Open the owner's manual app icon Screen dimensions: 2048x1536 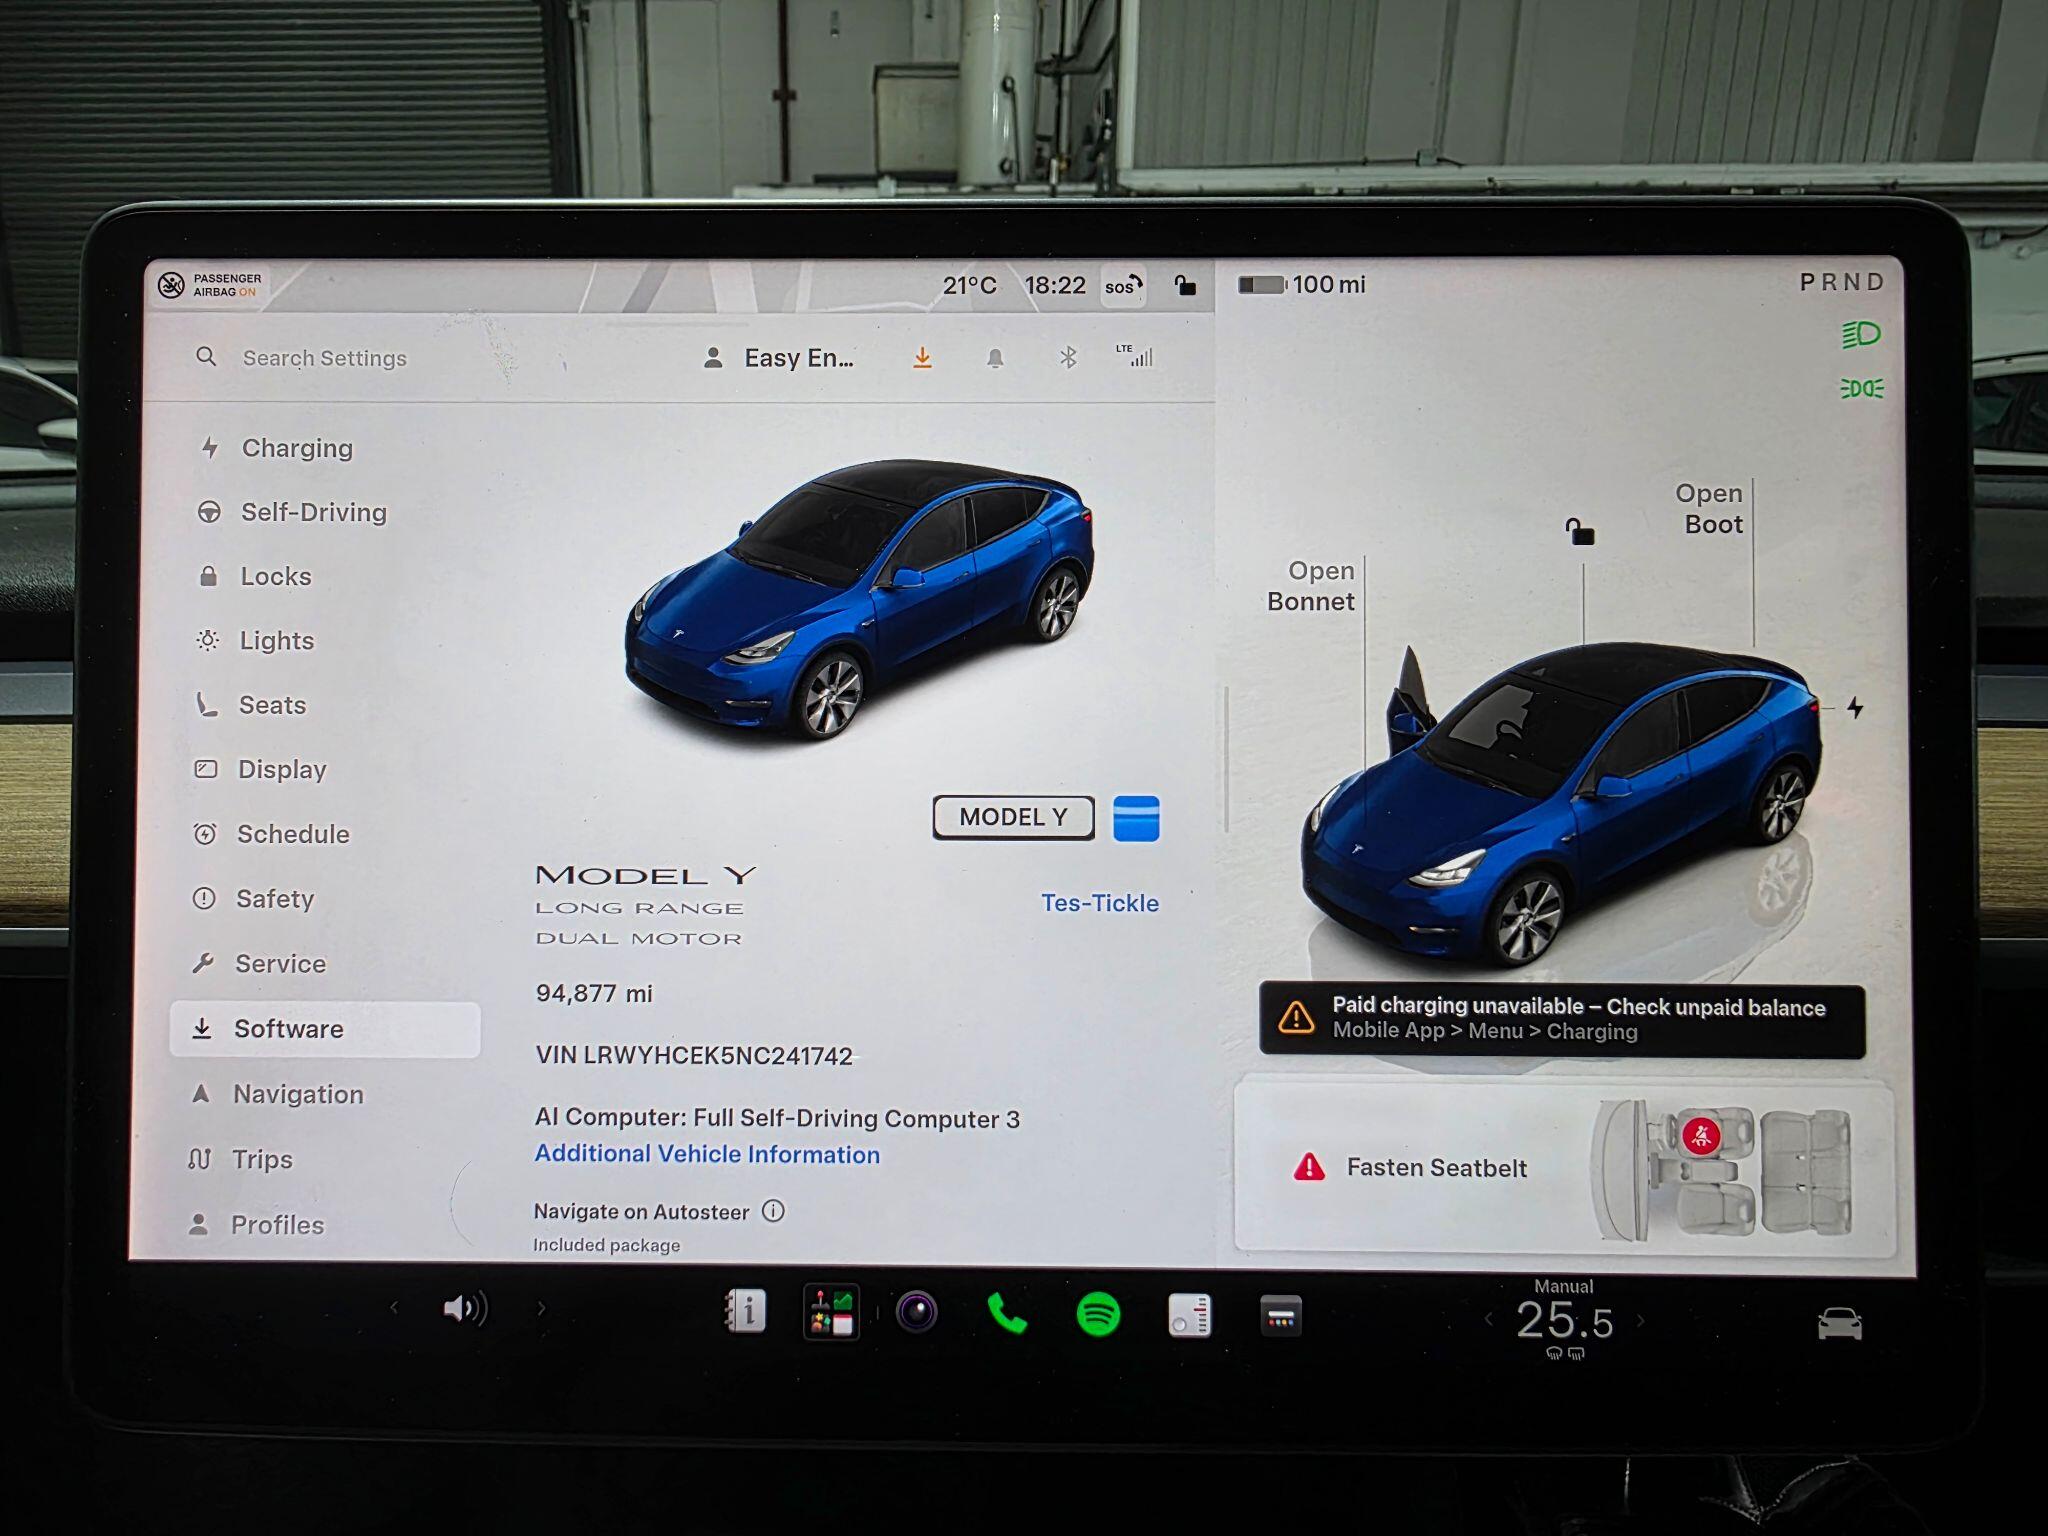745,1311
